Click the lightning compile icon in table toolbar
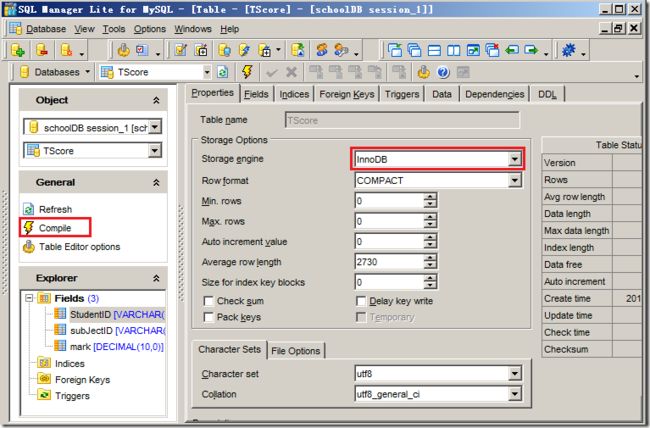 [247, 72]
